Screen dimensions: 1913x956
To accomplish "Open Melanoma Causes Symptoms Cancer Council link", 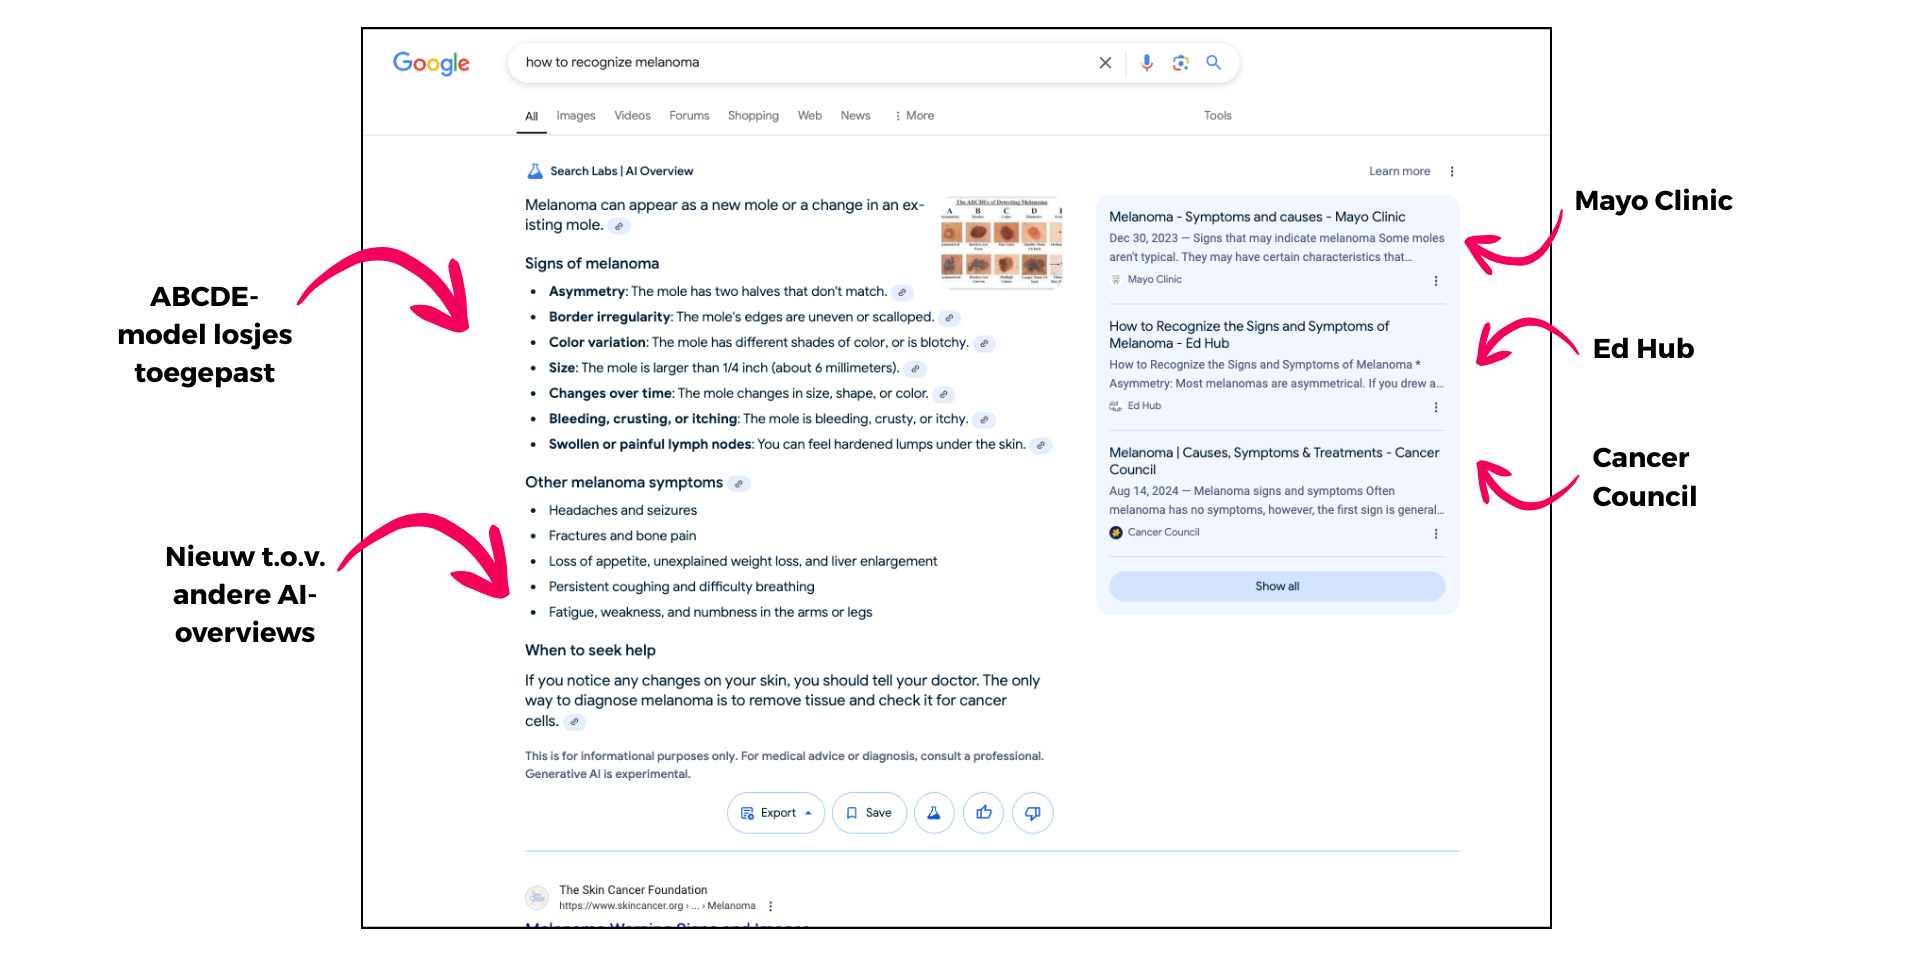I will [1274, 461].
